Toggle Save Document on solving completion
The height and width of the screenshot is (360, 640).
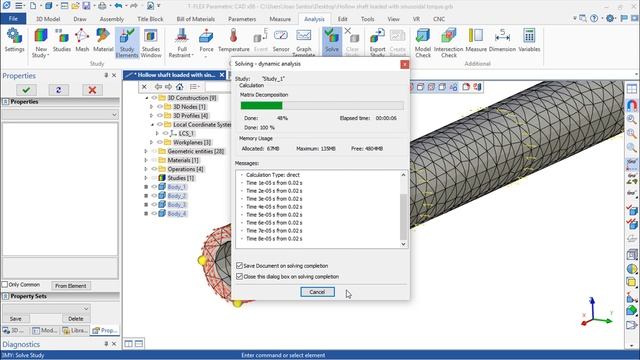(239, 265)
